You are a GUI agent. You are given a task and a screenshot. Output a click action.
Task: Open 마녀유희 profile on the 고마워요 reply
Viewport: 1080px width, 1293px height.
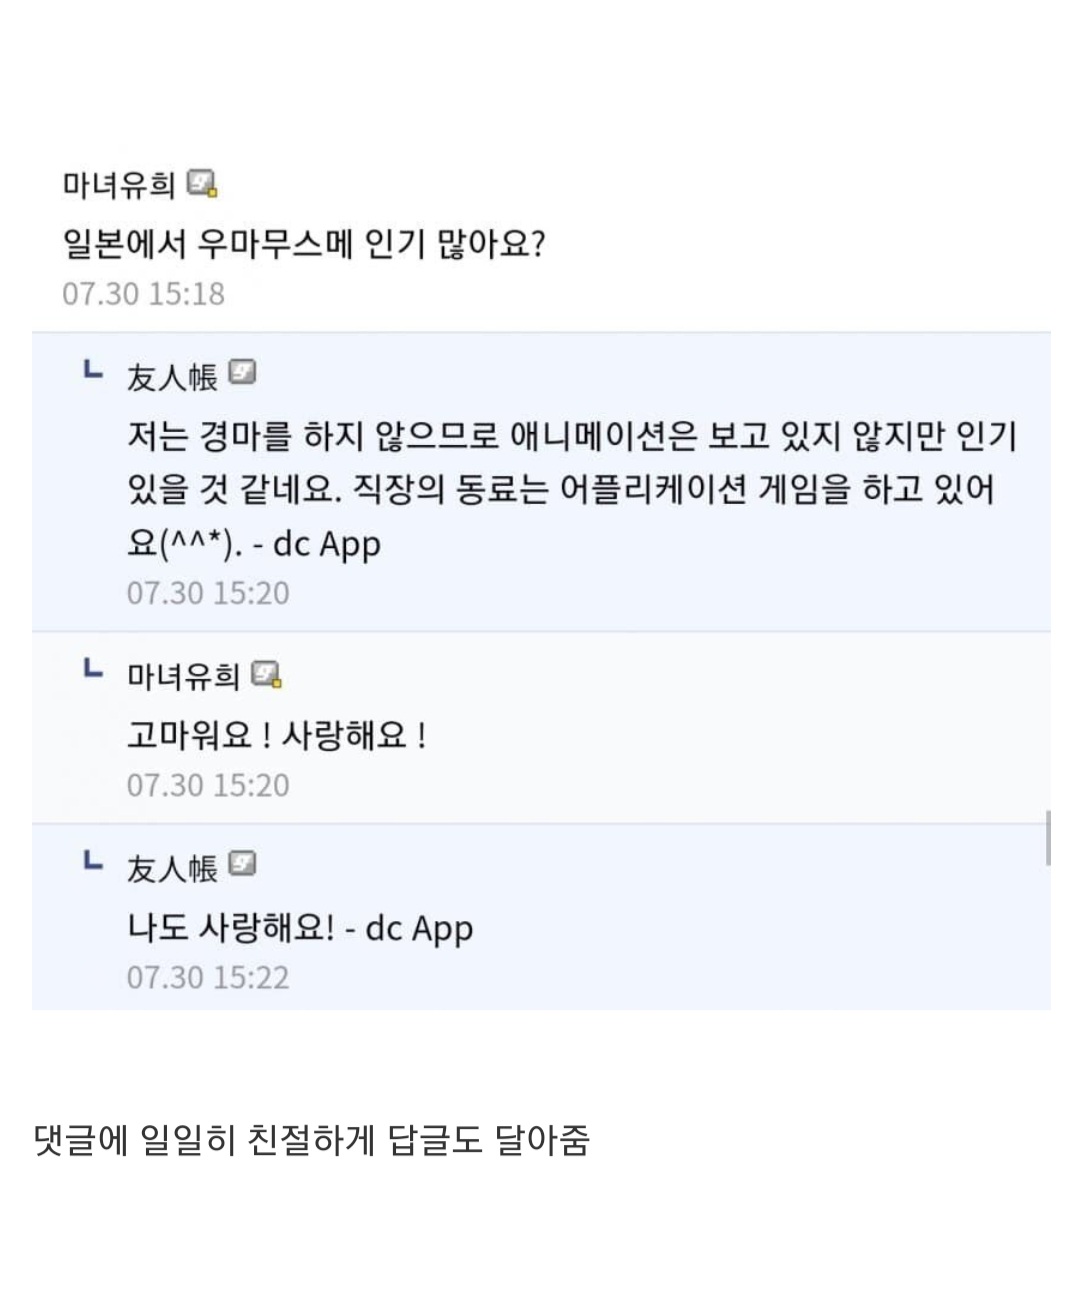[183, 677]
